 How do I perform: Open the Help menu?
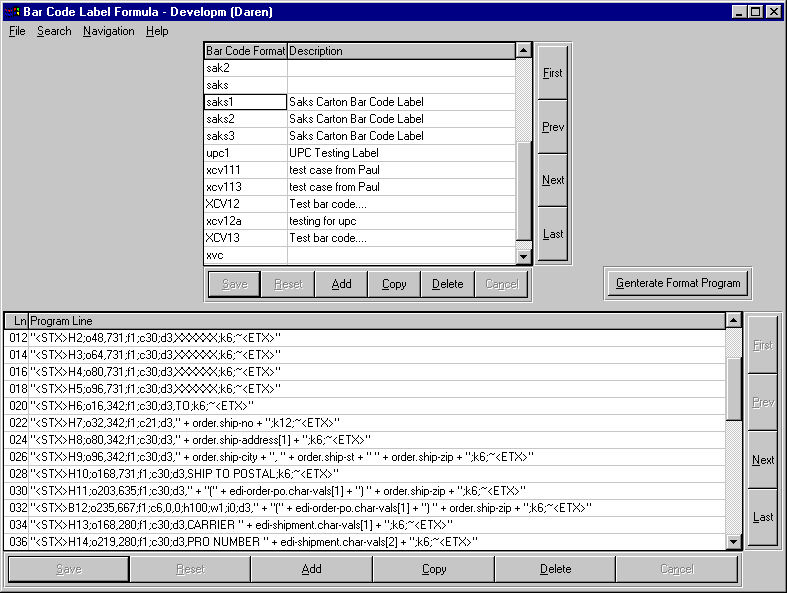coord(157,31)
